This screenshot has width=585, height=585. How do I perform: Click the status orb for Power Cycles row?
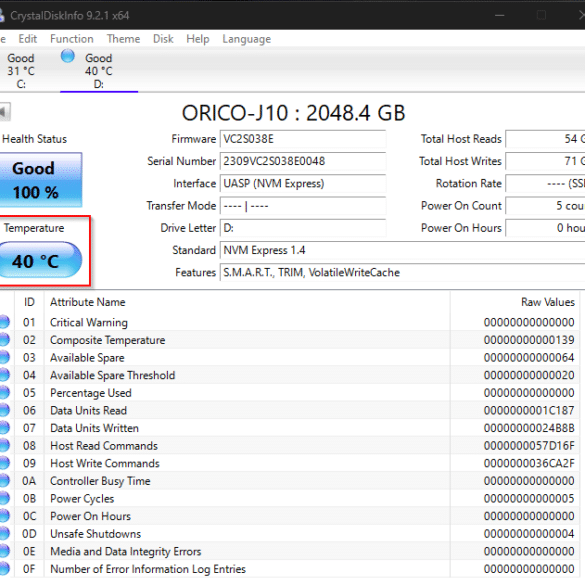[x=4, y=498]
